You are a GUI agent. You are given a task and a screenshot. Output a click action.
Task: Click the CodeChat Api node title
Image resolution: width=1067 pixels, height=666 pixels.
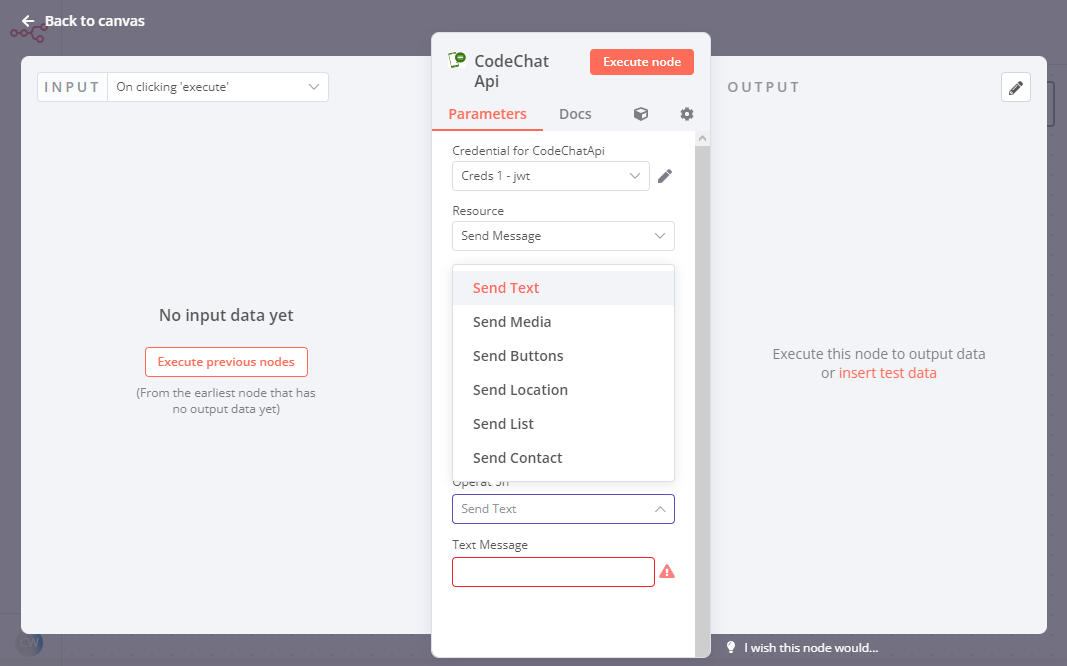[512, 71]
